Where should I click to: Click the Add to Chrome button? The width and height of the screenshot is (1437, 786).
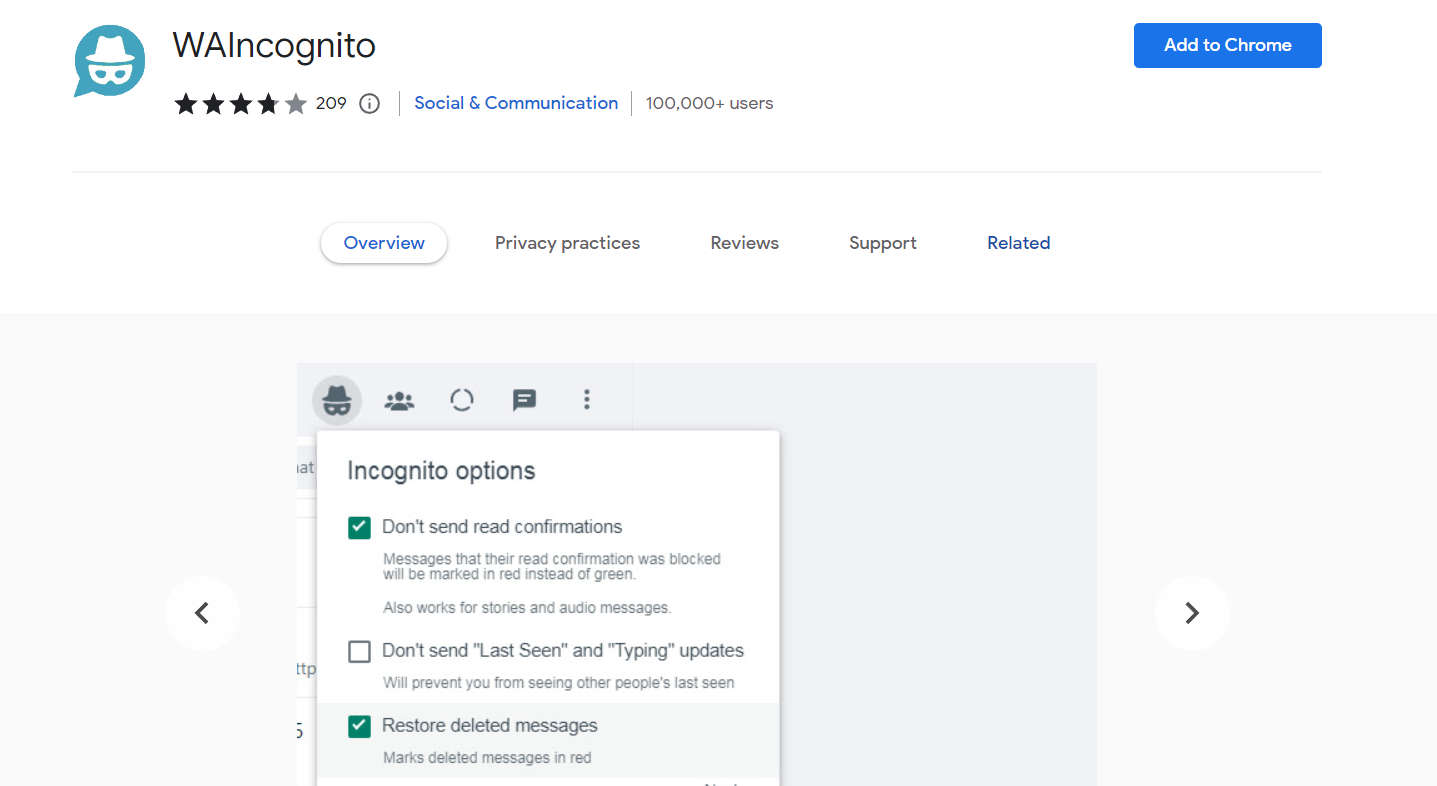[1227, 45]
